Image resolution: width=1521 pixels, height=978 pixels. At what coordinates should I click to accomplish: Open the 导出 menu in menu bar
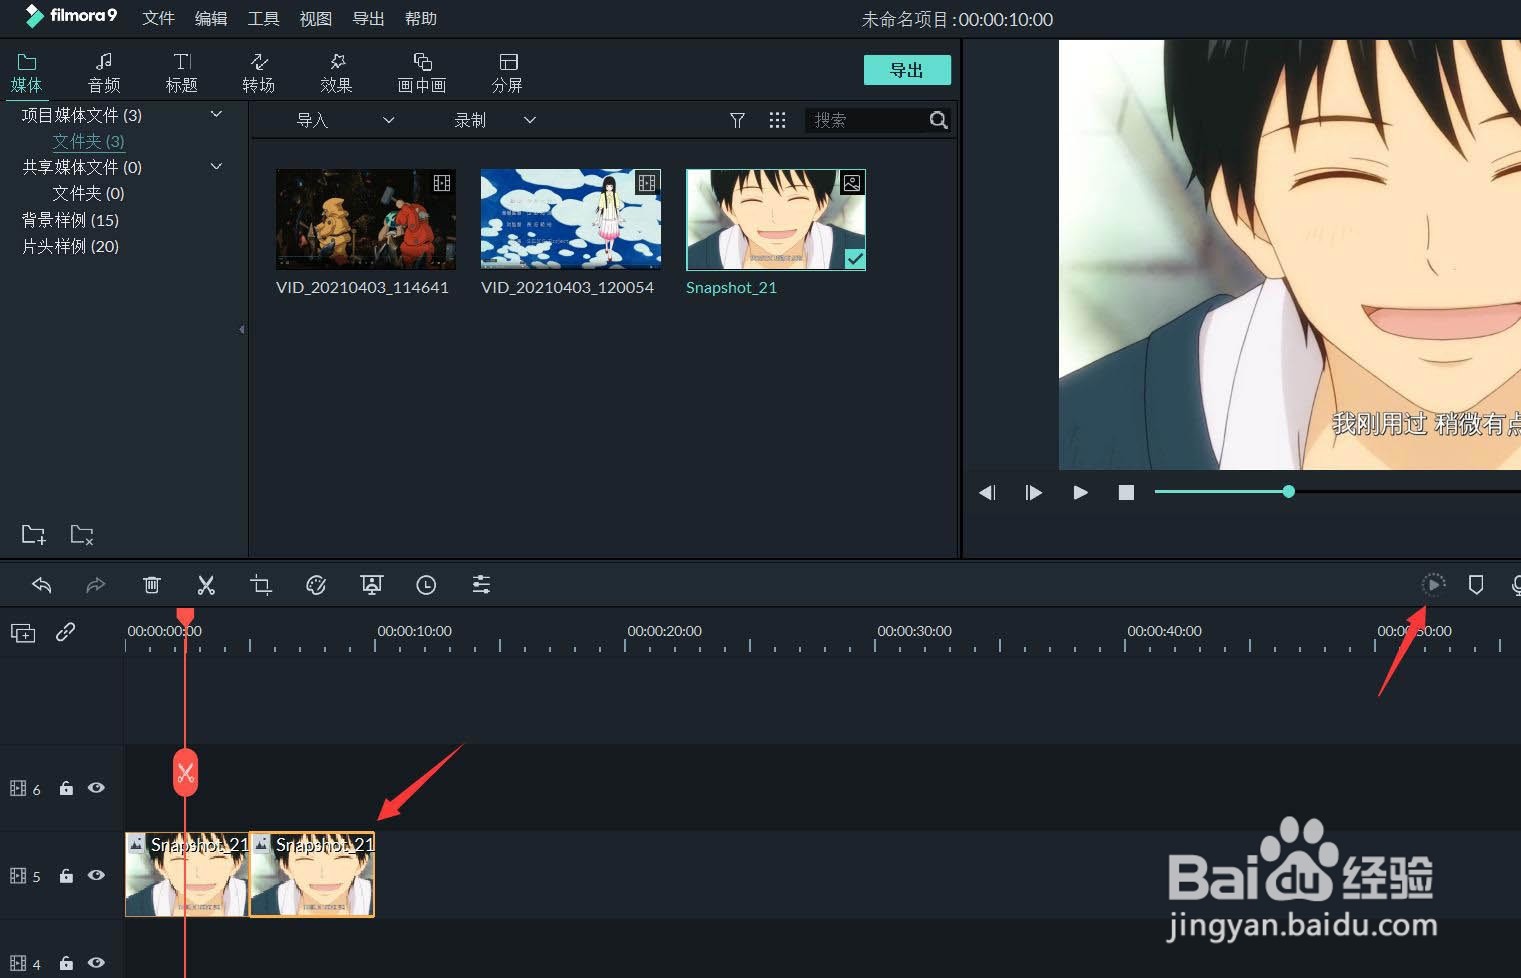pos(368,18)
